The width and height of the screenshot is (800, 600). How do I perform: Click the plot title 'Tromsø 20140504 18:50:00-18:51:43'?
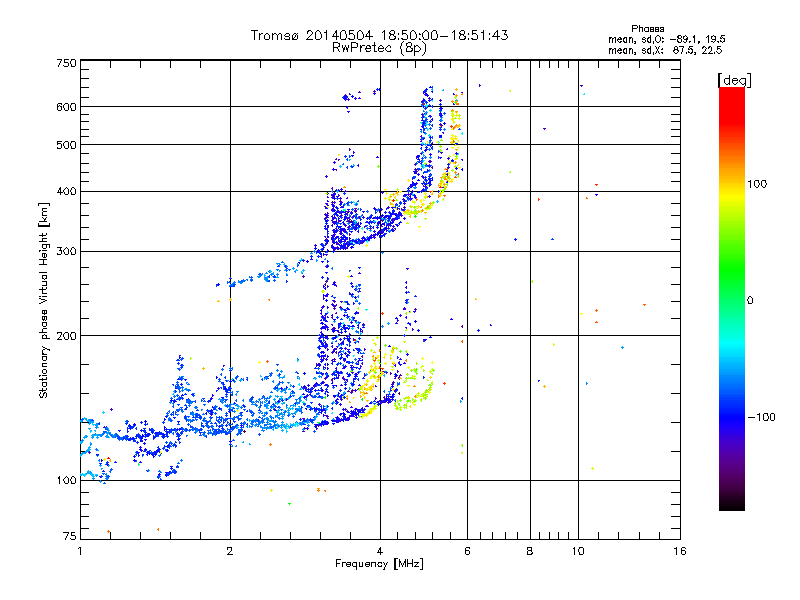(x=380, y=35)
